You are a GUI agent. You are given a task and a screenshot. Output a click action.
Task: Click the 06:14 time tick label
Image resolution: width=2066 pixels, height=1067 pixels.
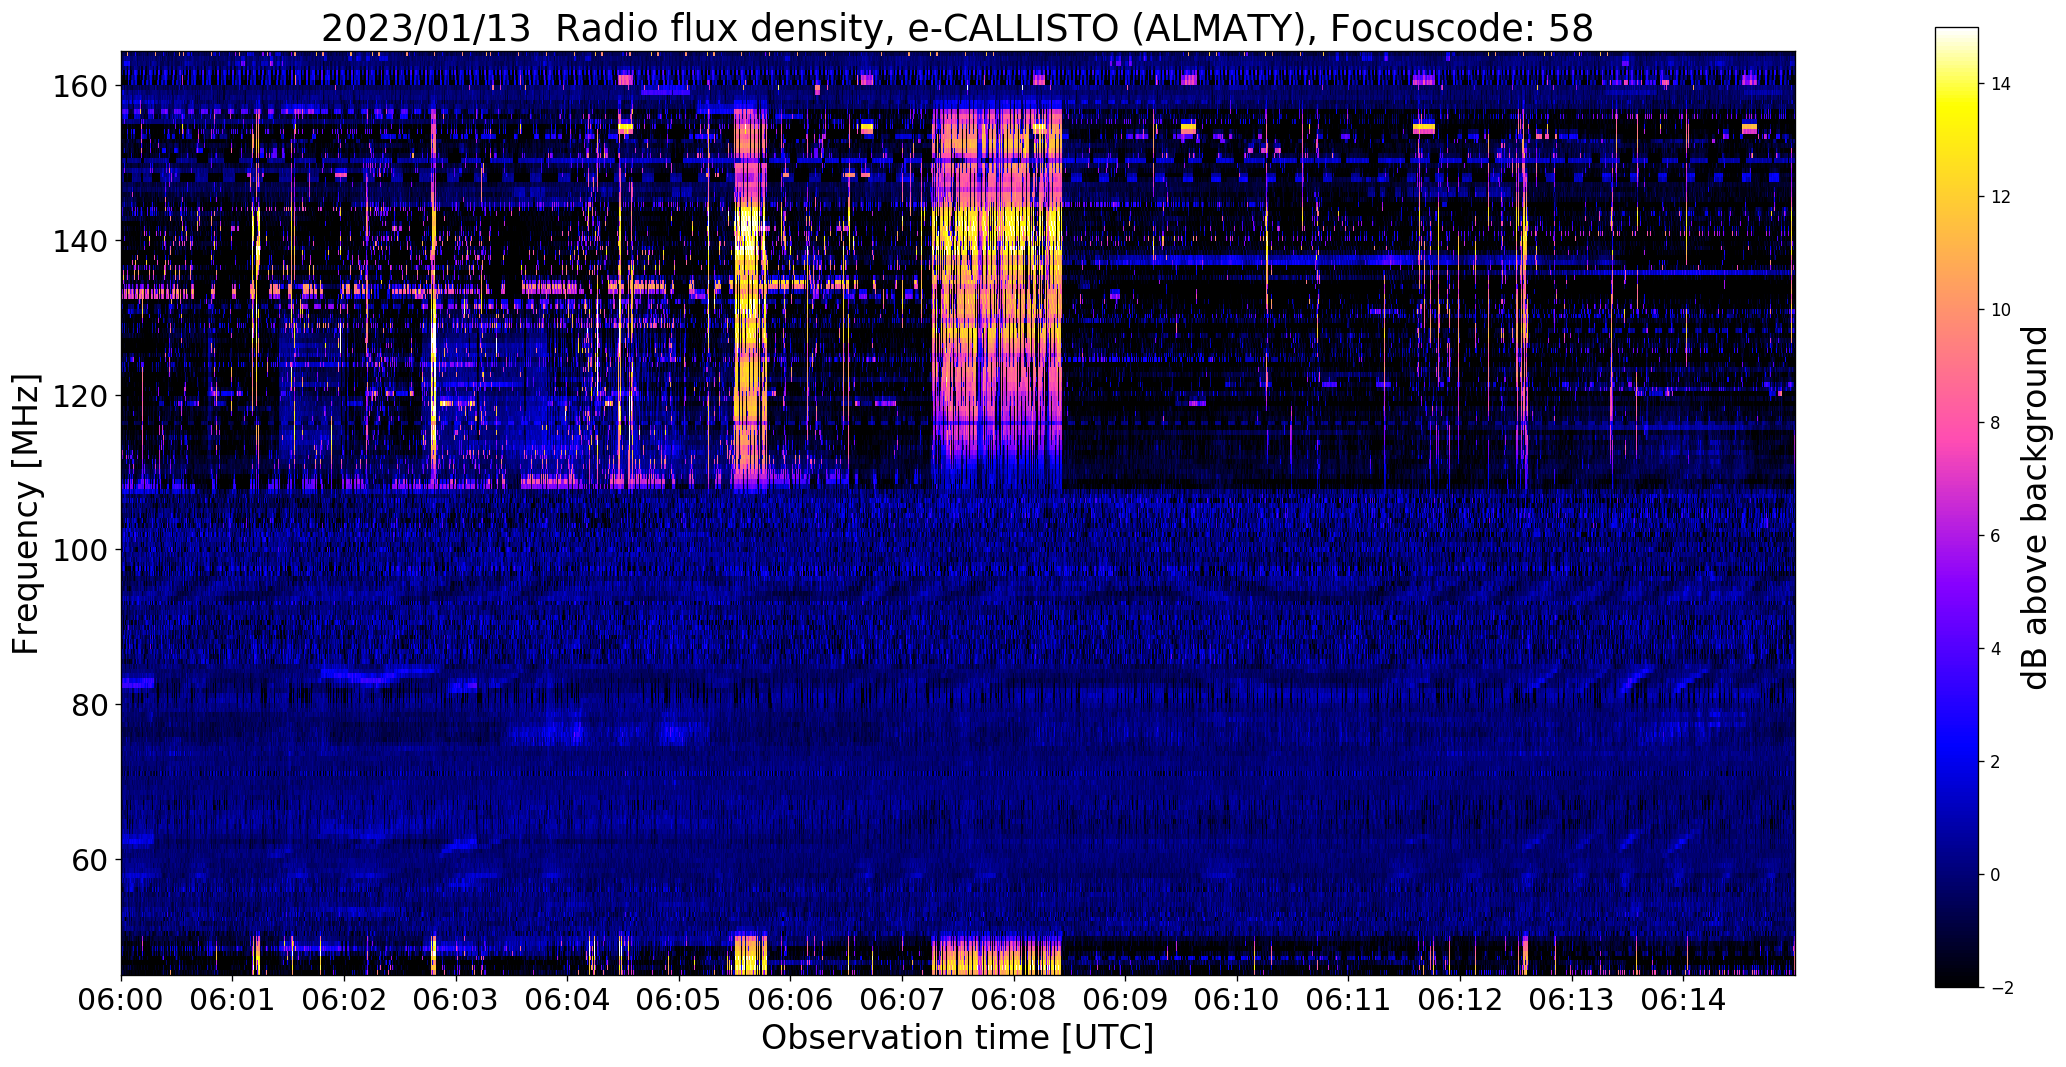pyautogui.click(x=1684, y=998)
